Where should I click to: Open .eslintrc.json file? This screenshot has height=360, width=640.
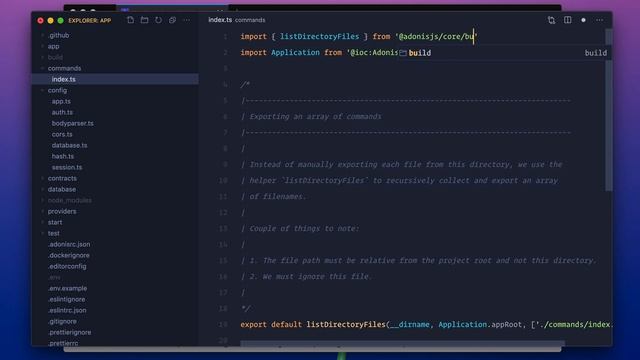point(67,311)
